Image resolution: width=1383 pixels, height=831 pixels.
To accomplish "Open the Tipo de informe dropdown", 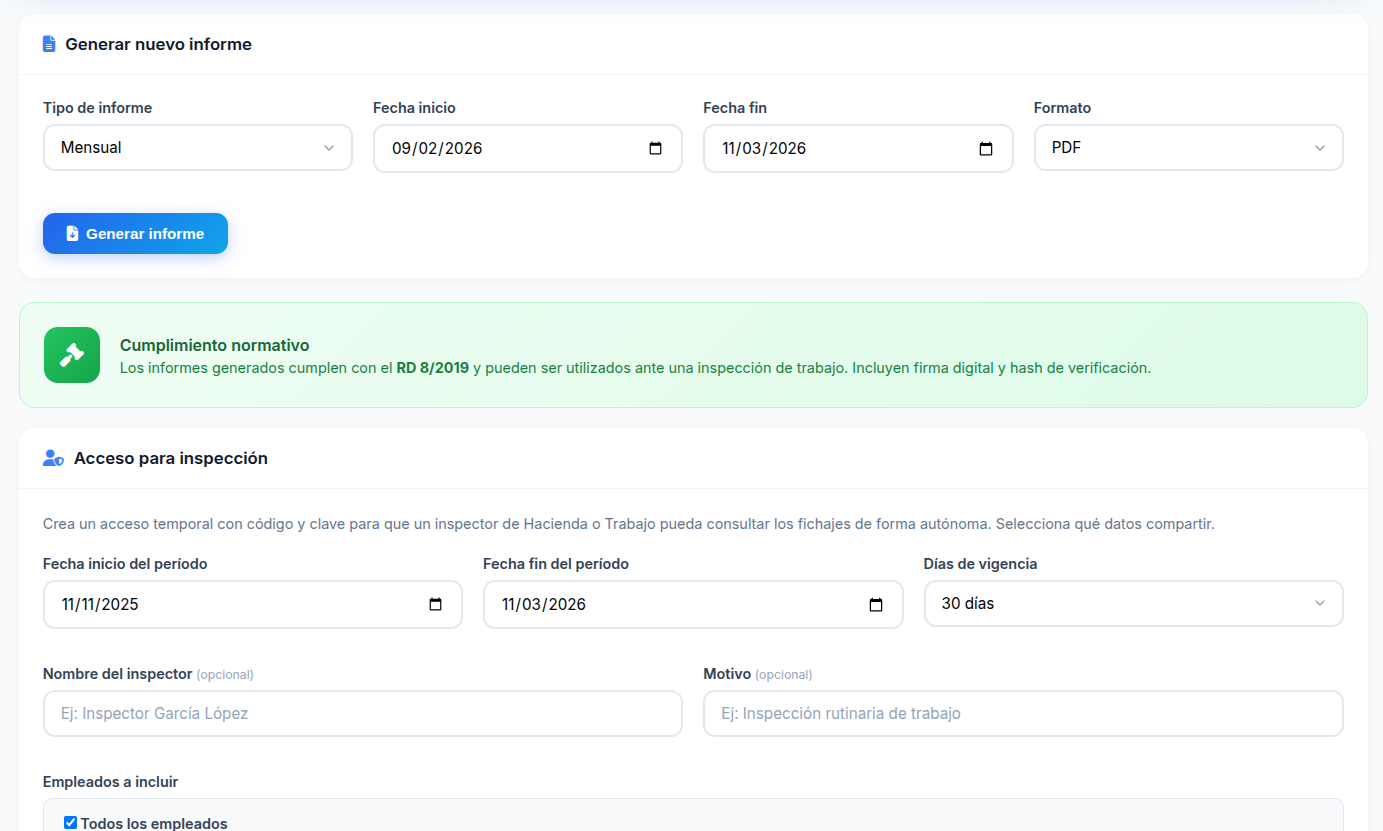I will tap(197, 148).
